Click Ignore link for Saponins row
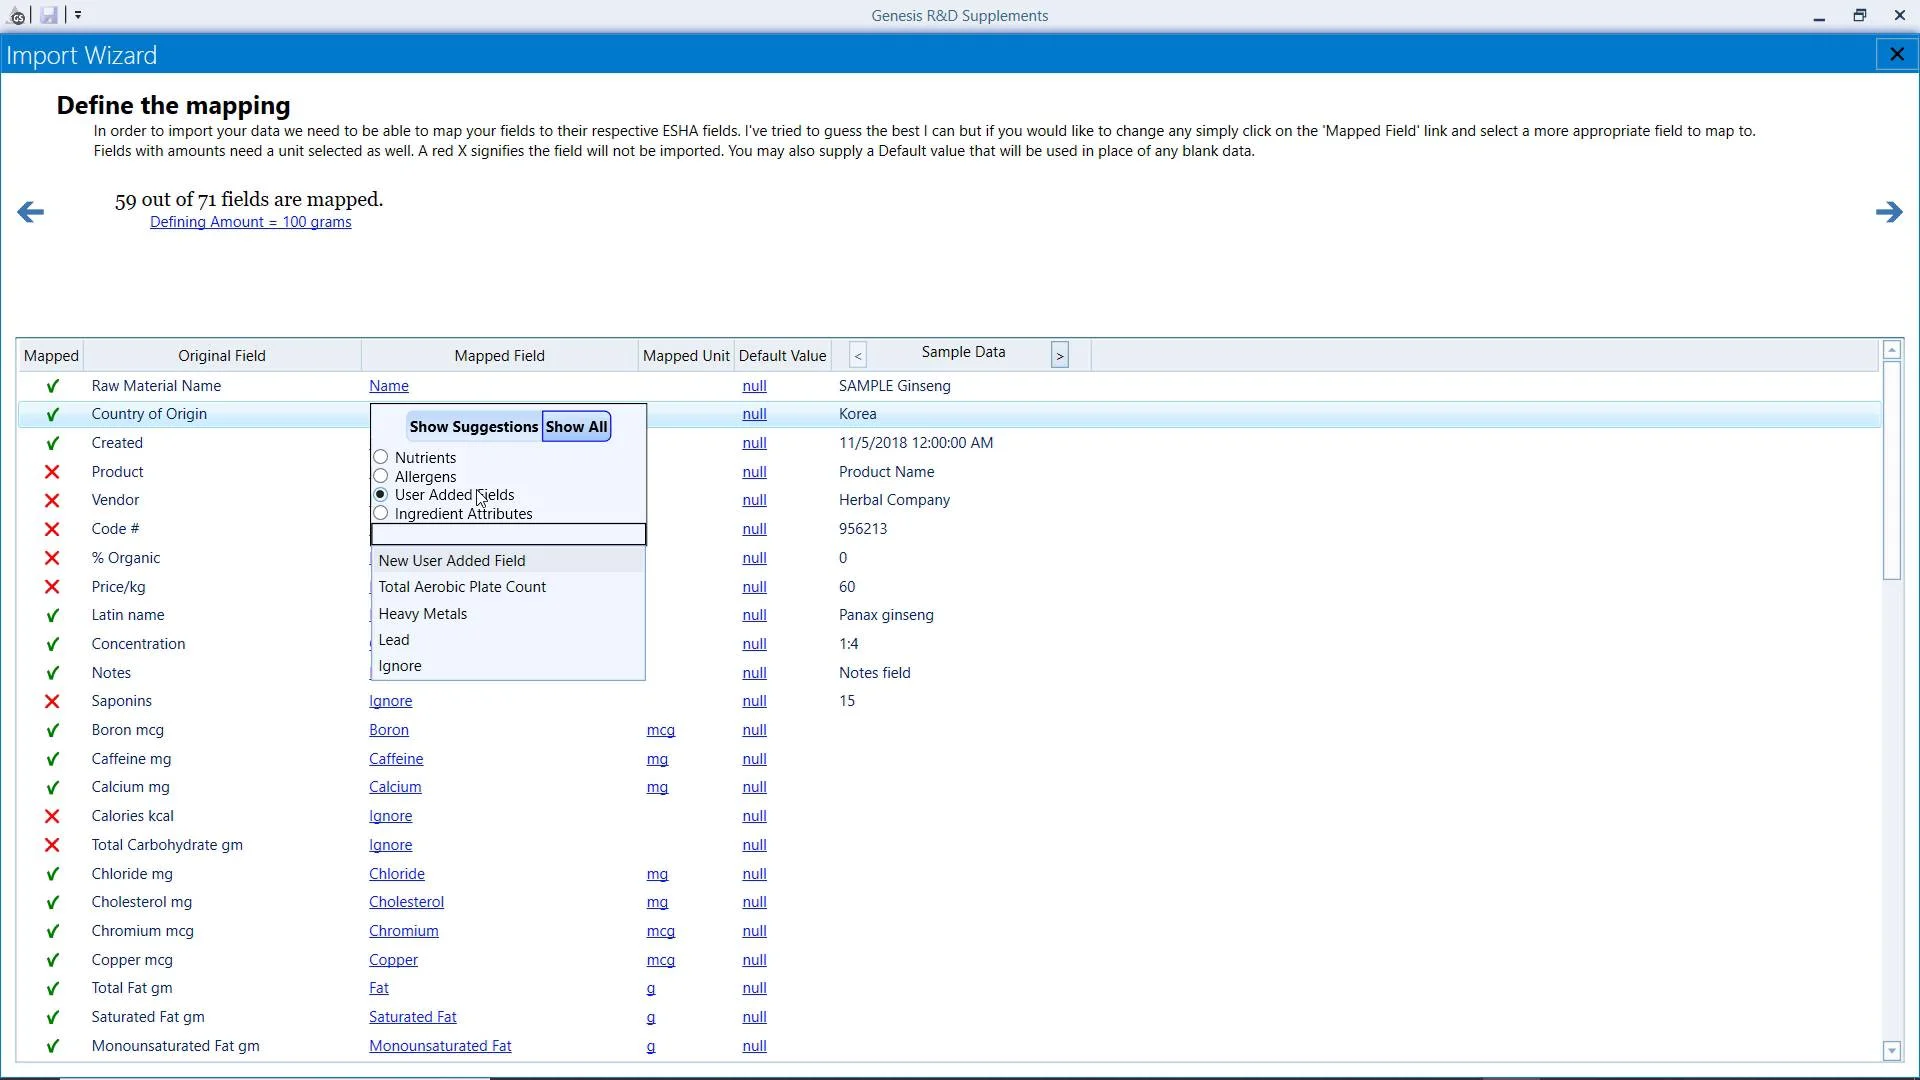The image size is (1920, 1080). point(391,701)
